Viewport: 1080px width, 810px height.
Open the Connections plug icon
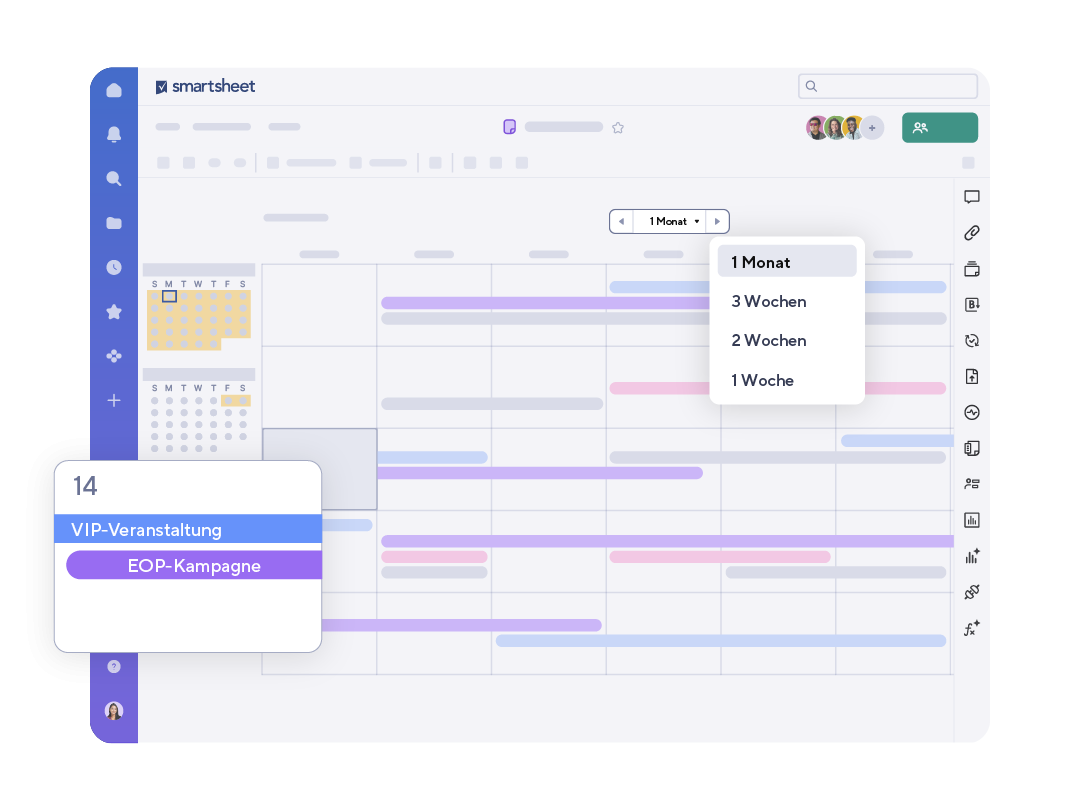click(x=972, y=592)
